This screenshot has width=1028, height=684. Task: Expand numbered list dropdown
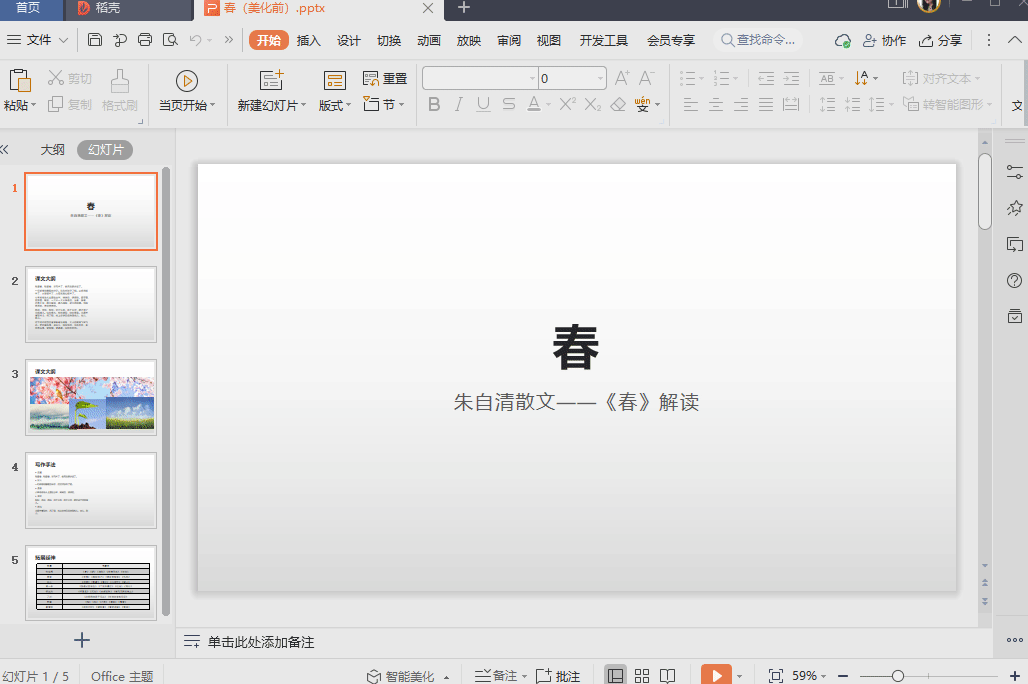click(x=736, y=79)
